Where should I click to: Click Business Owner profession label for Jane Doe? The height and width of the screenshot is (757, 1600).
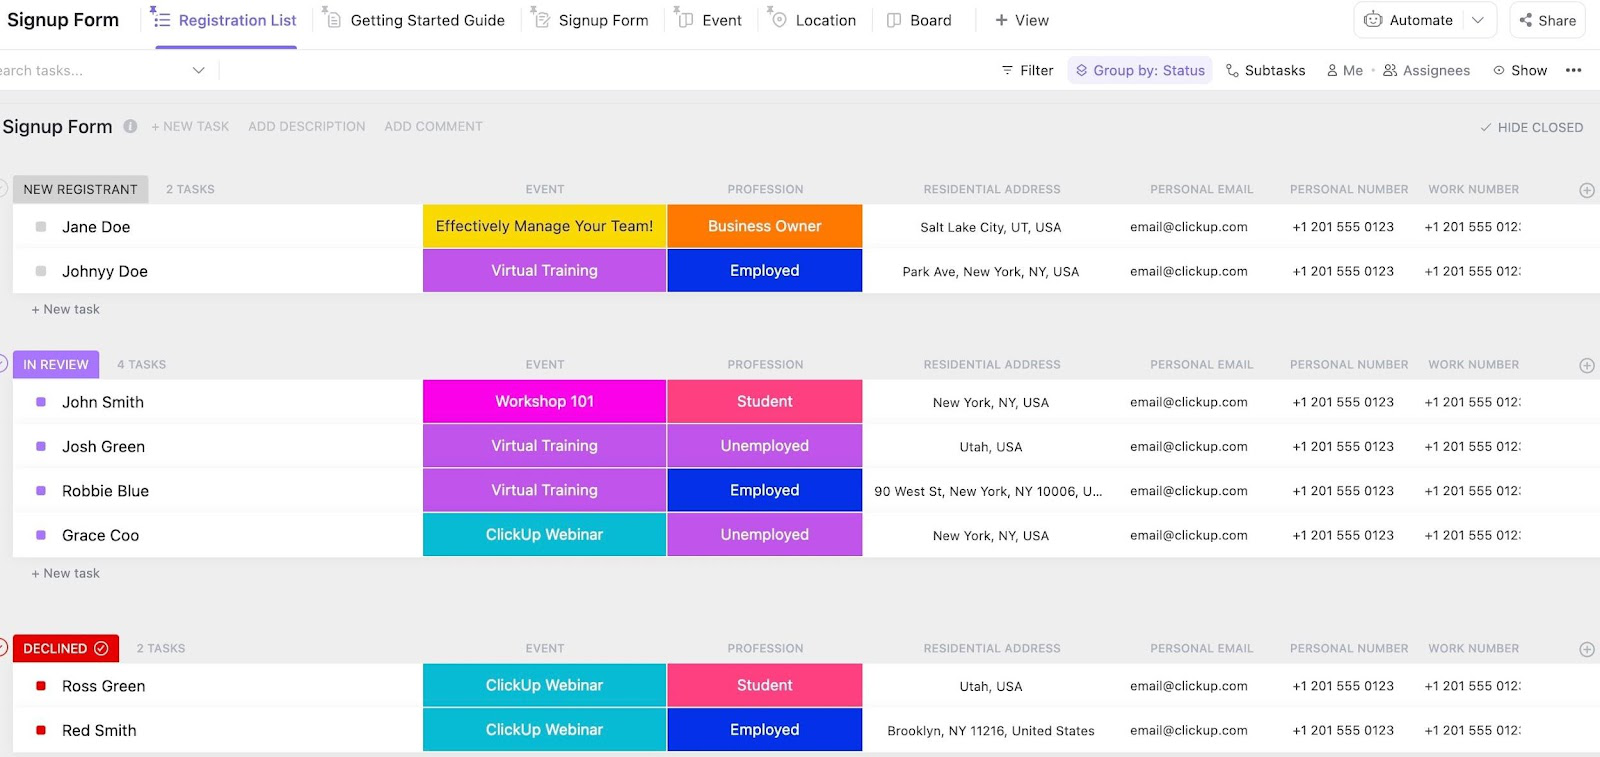click(x=764, y=227)
